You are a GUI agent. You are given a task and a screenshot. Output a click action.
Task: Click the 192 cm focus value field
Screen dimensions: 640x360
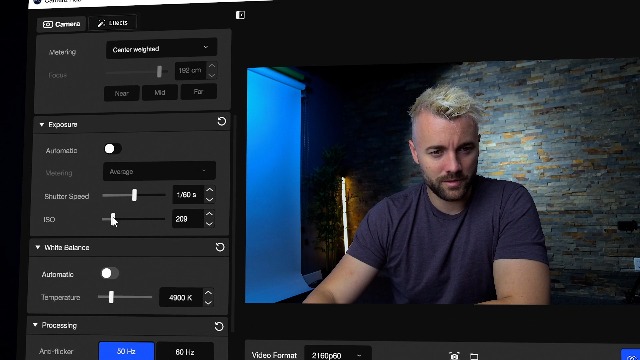190,71
